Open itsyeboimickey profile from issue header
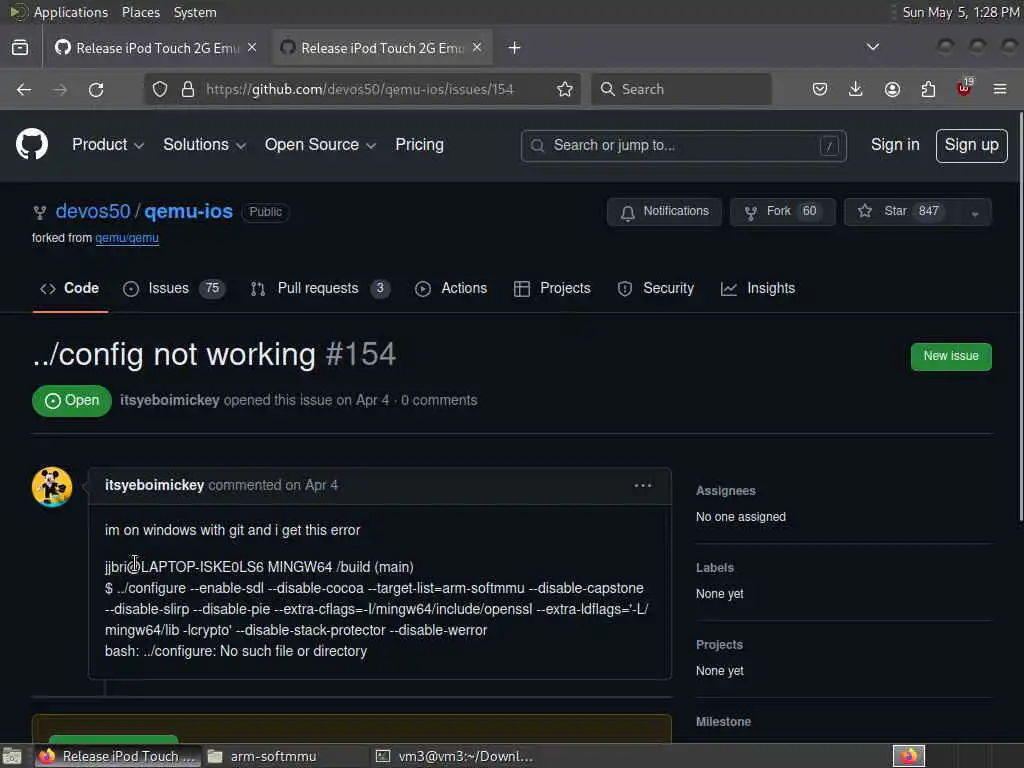The image size is (1024, 768). [x=170, y=400]
